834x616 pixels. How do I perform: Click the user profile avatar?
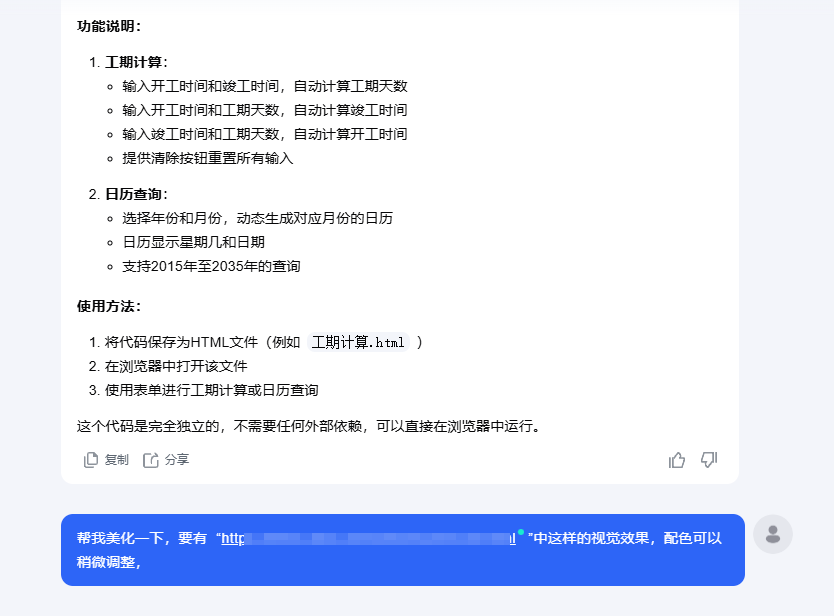(x=772, y=534)
